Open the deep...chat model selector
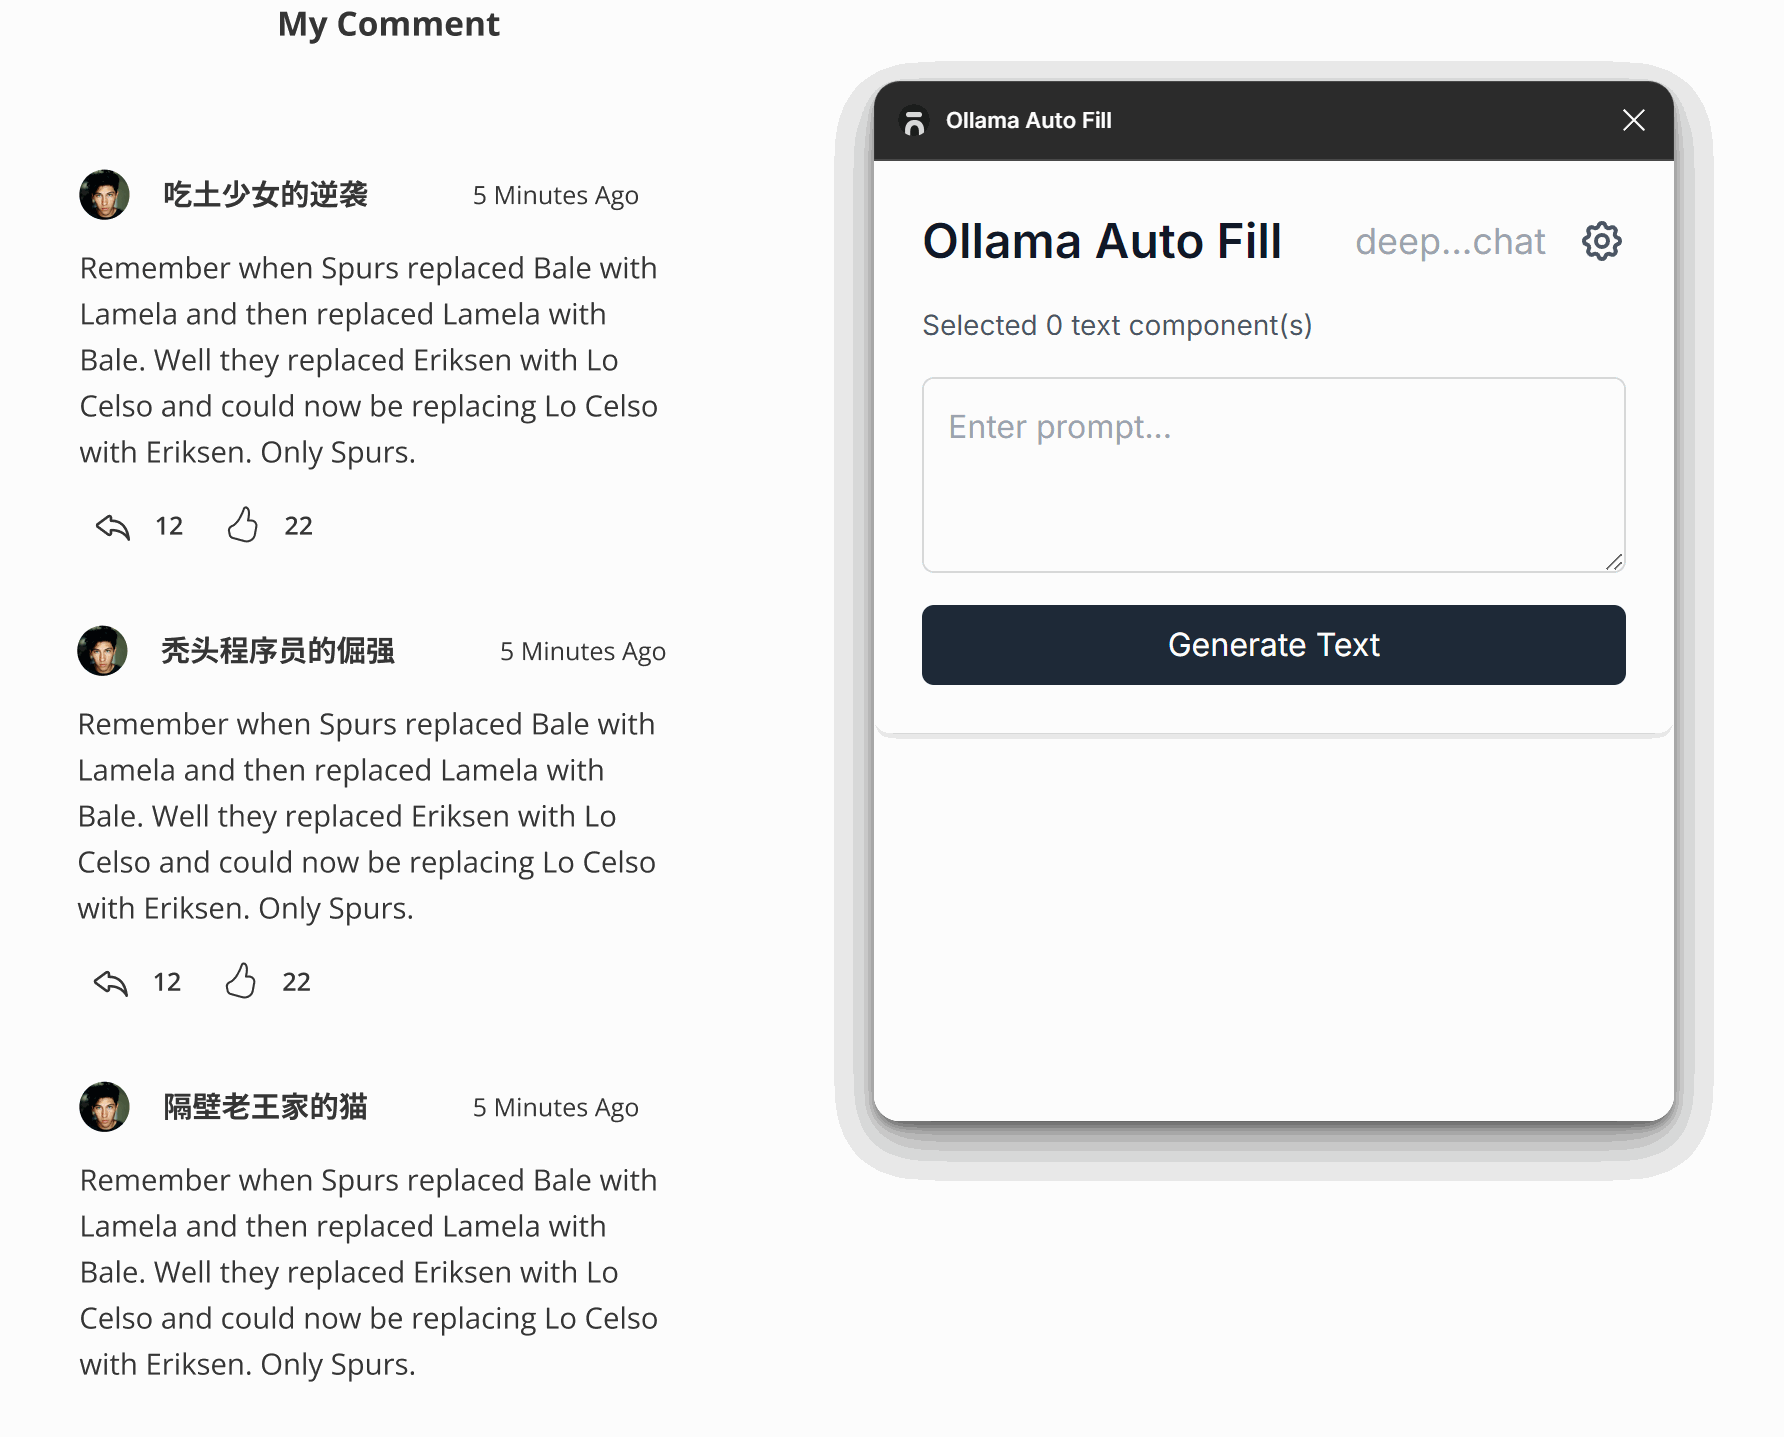 tap(1450, 242)
